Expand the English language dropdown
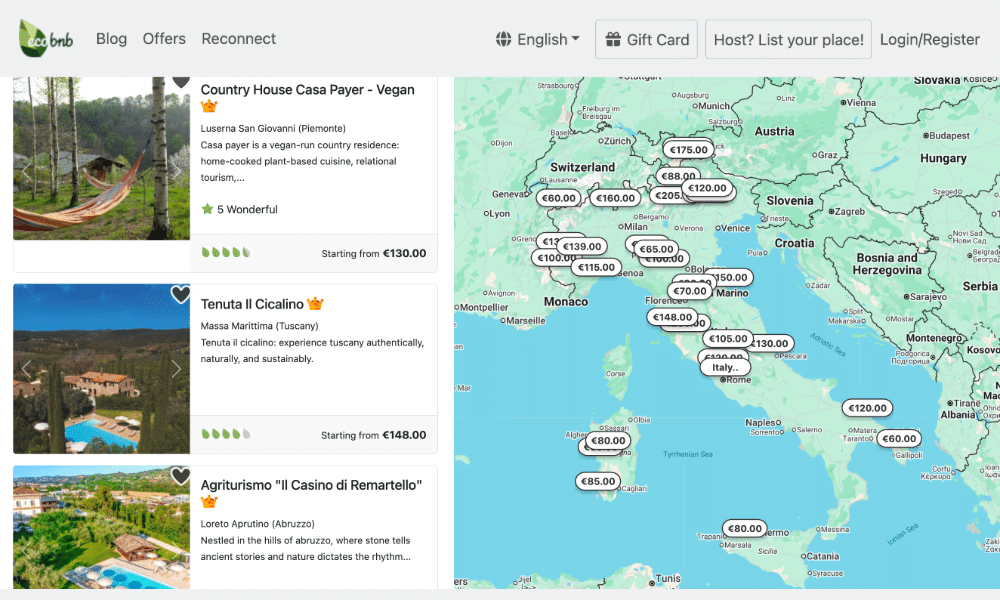 pos(538,40)
